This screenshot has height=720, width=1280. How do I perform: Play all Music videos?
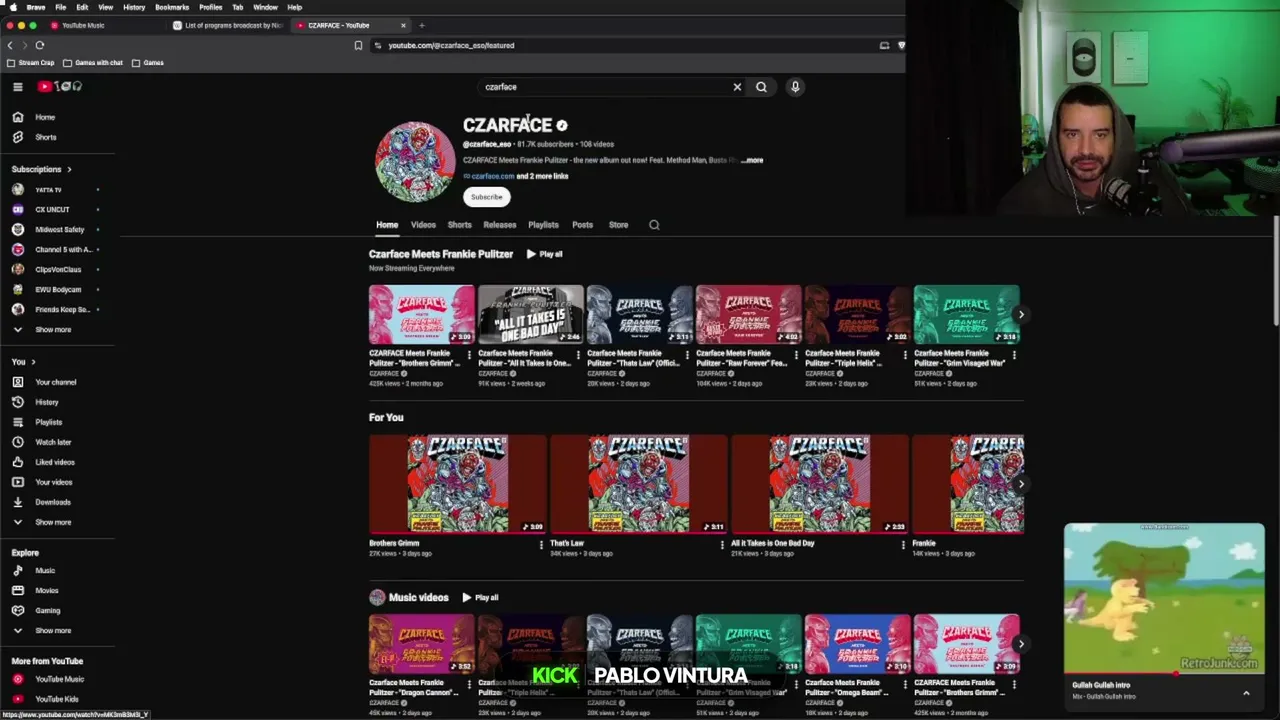pos(480,597)
